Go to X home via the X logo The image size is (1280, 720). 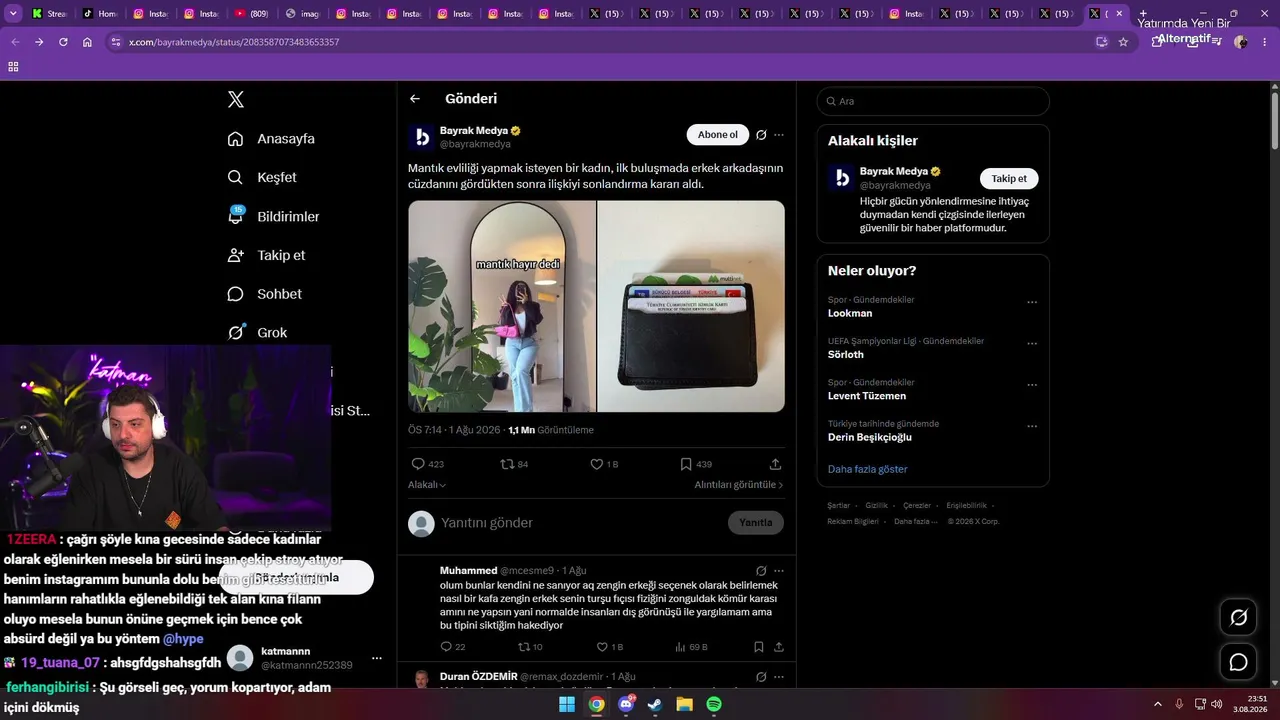tap(236, 99)
